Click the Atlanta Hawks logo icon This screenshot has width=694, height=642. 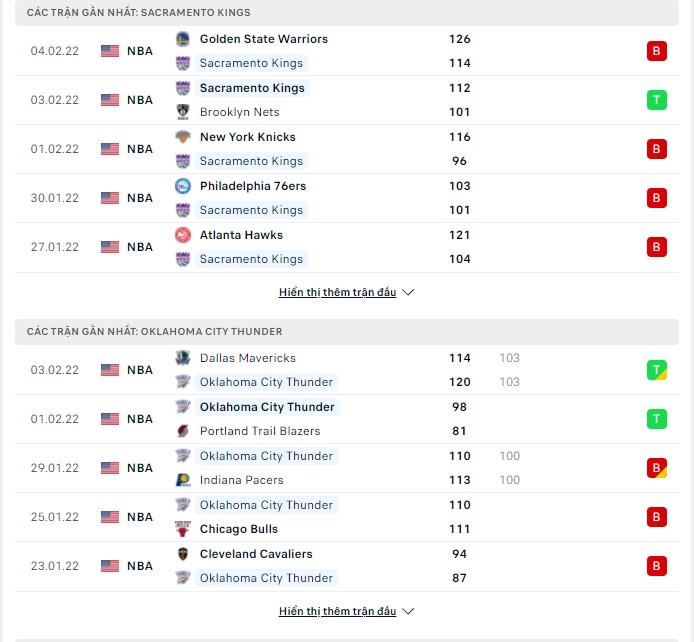(x=183, y=235)
